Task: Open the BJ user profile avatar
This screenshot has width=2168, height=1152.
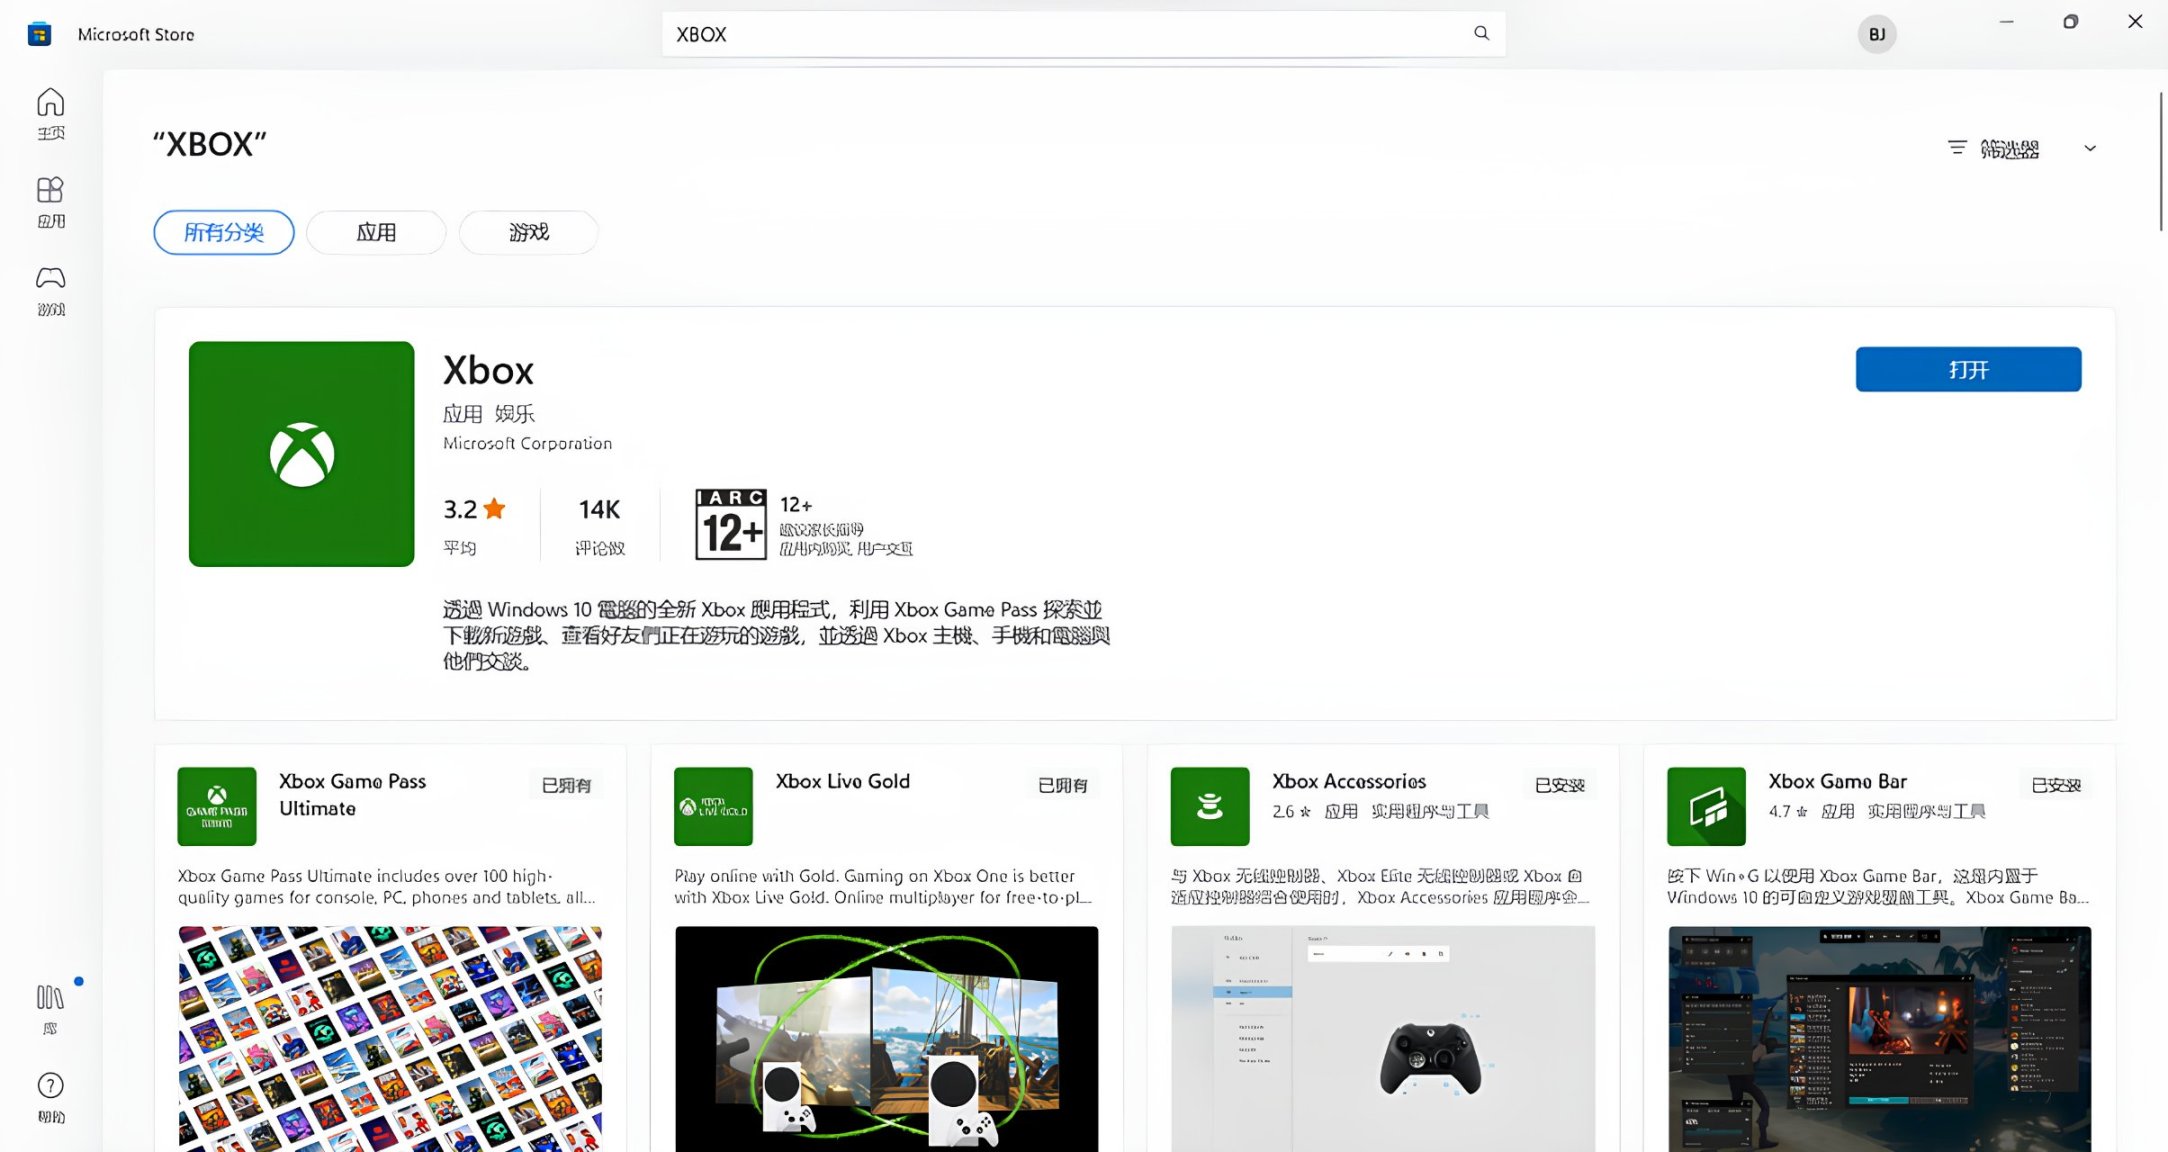Action: pos(1877,34)
